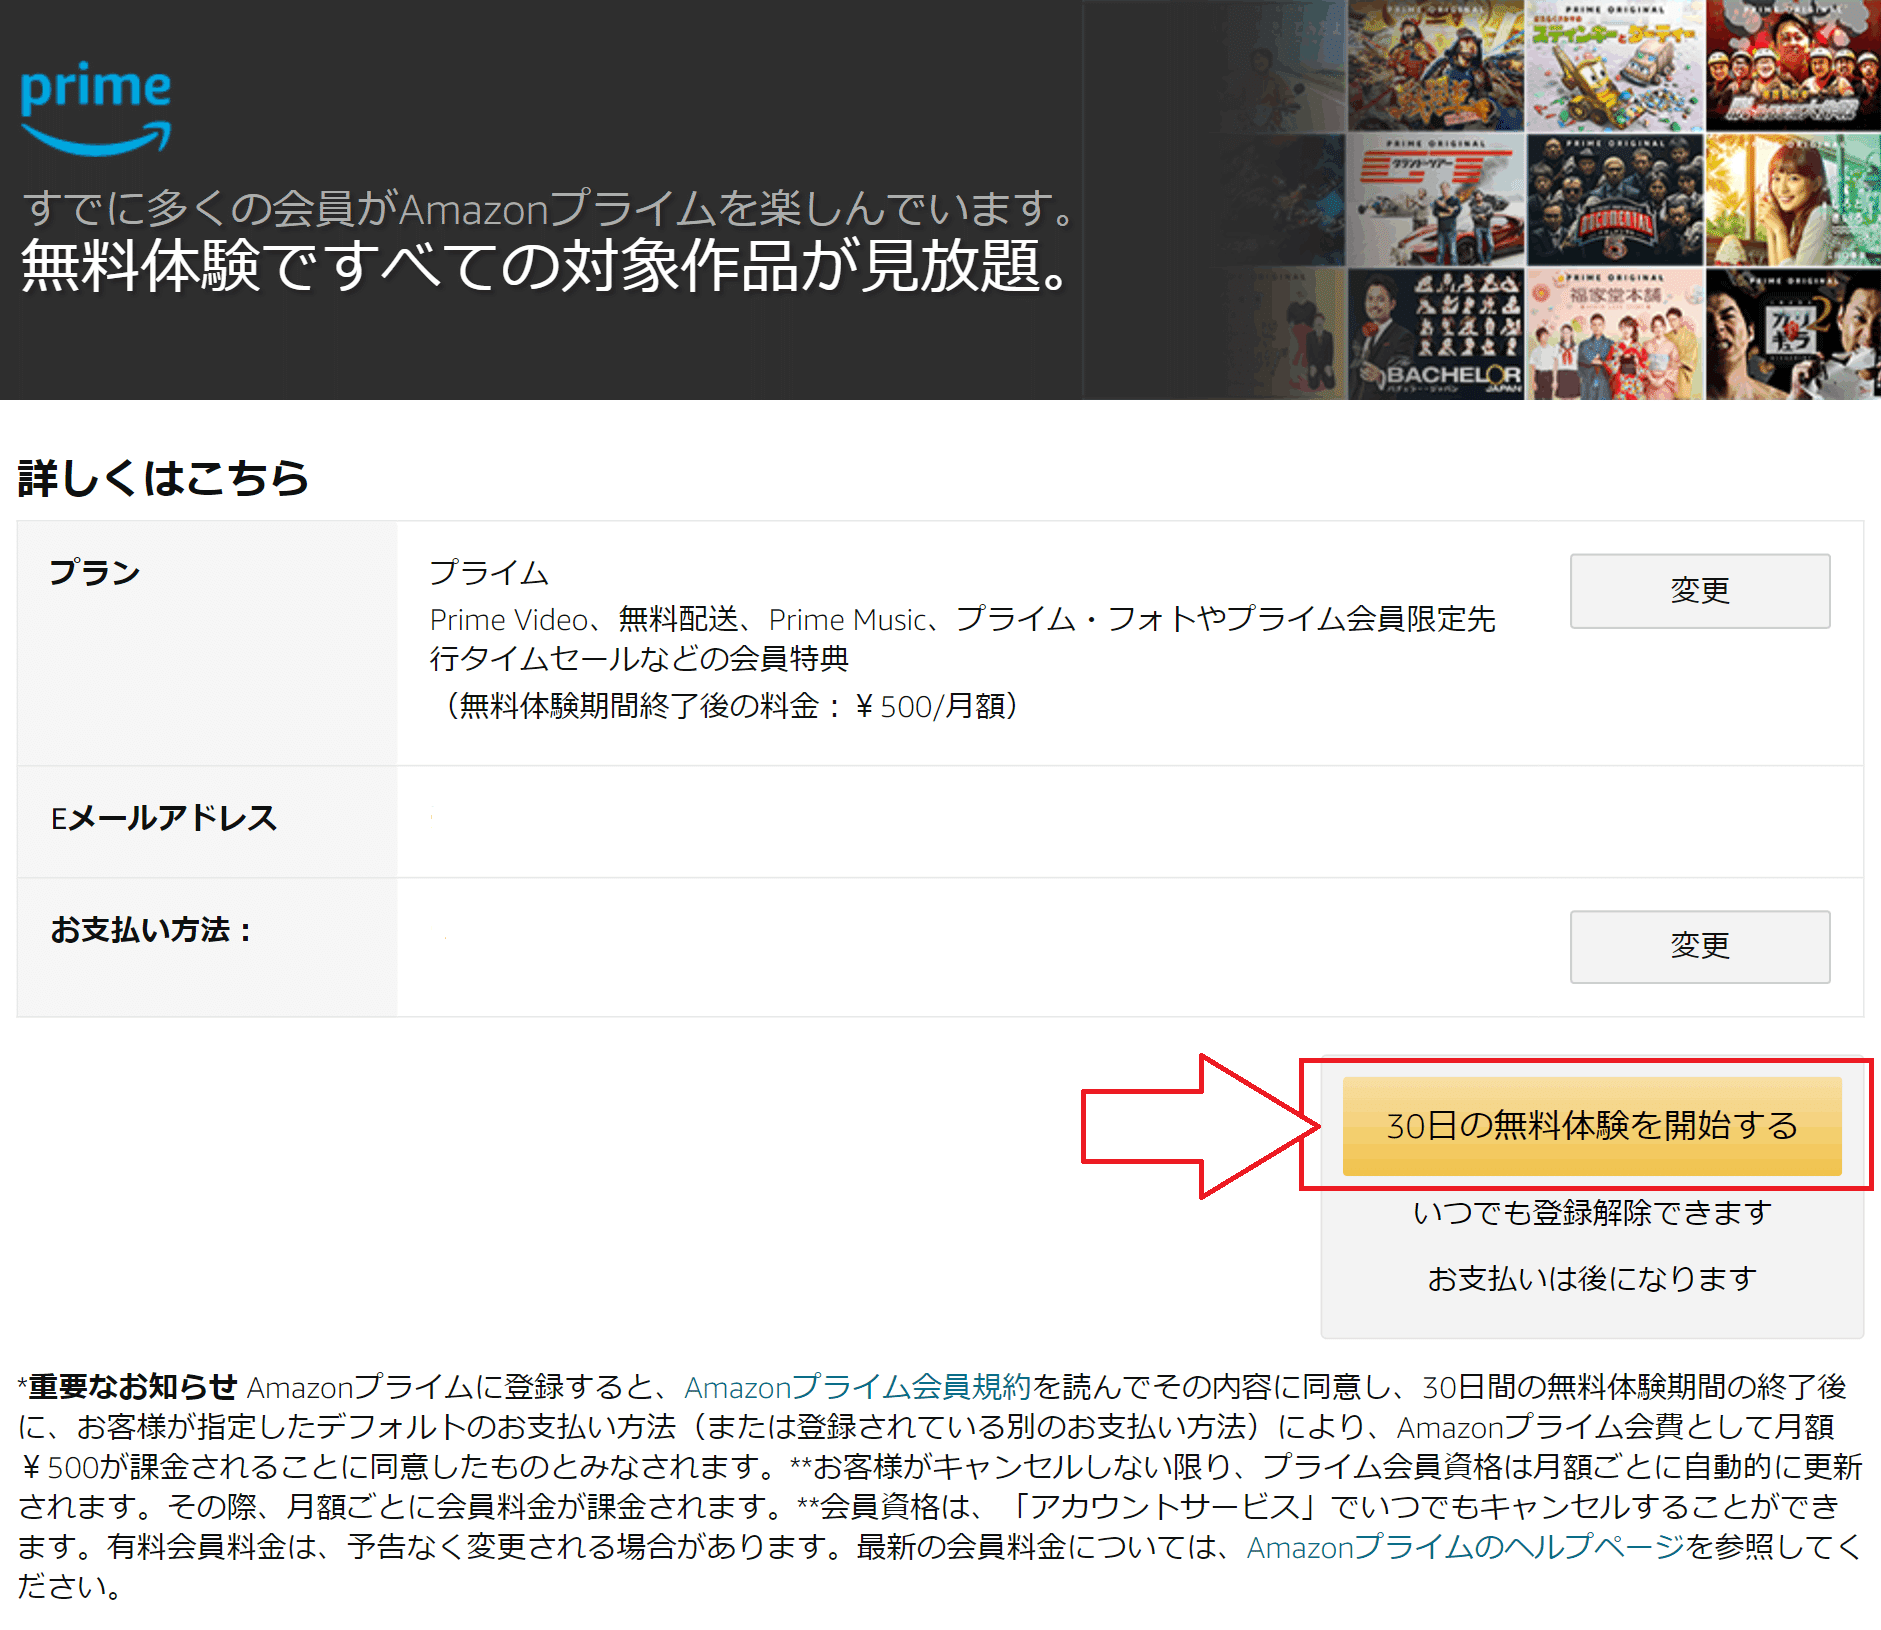
Task: Click the 無料体験期間終了後の料金 ￥500/月額 text
Action: pyautogui.click(x=730, y=706)
